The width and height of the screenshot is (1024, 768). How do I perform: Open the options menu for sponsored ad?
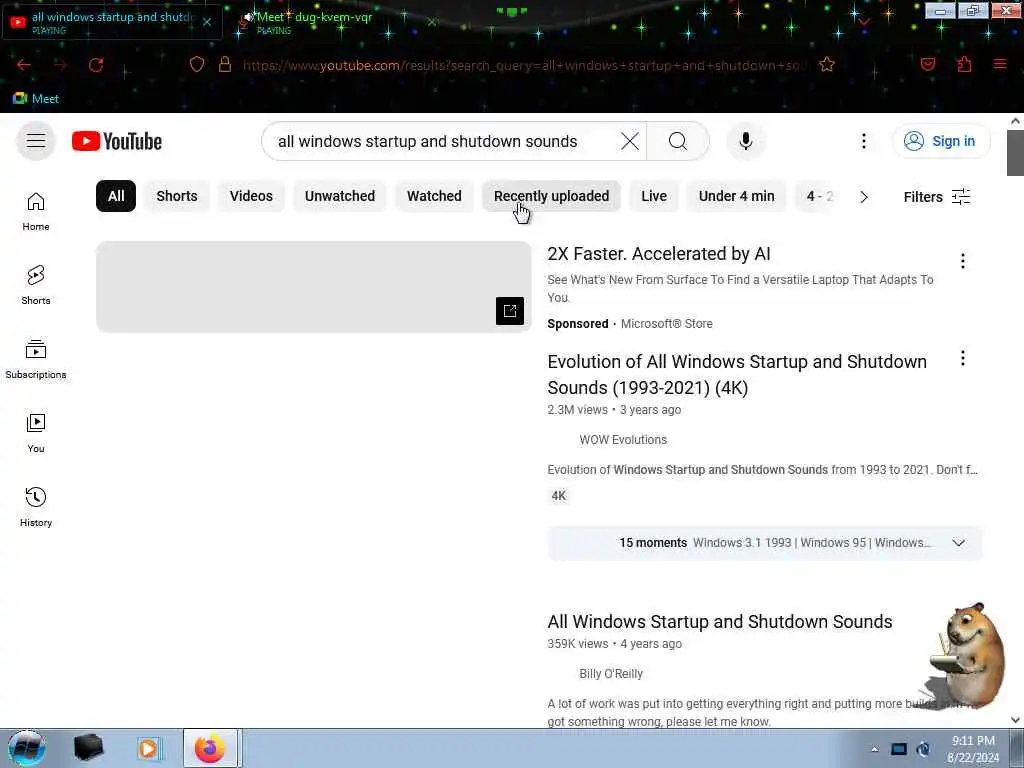(x=962, y=261)
